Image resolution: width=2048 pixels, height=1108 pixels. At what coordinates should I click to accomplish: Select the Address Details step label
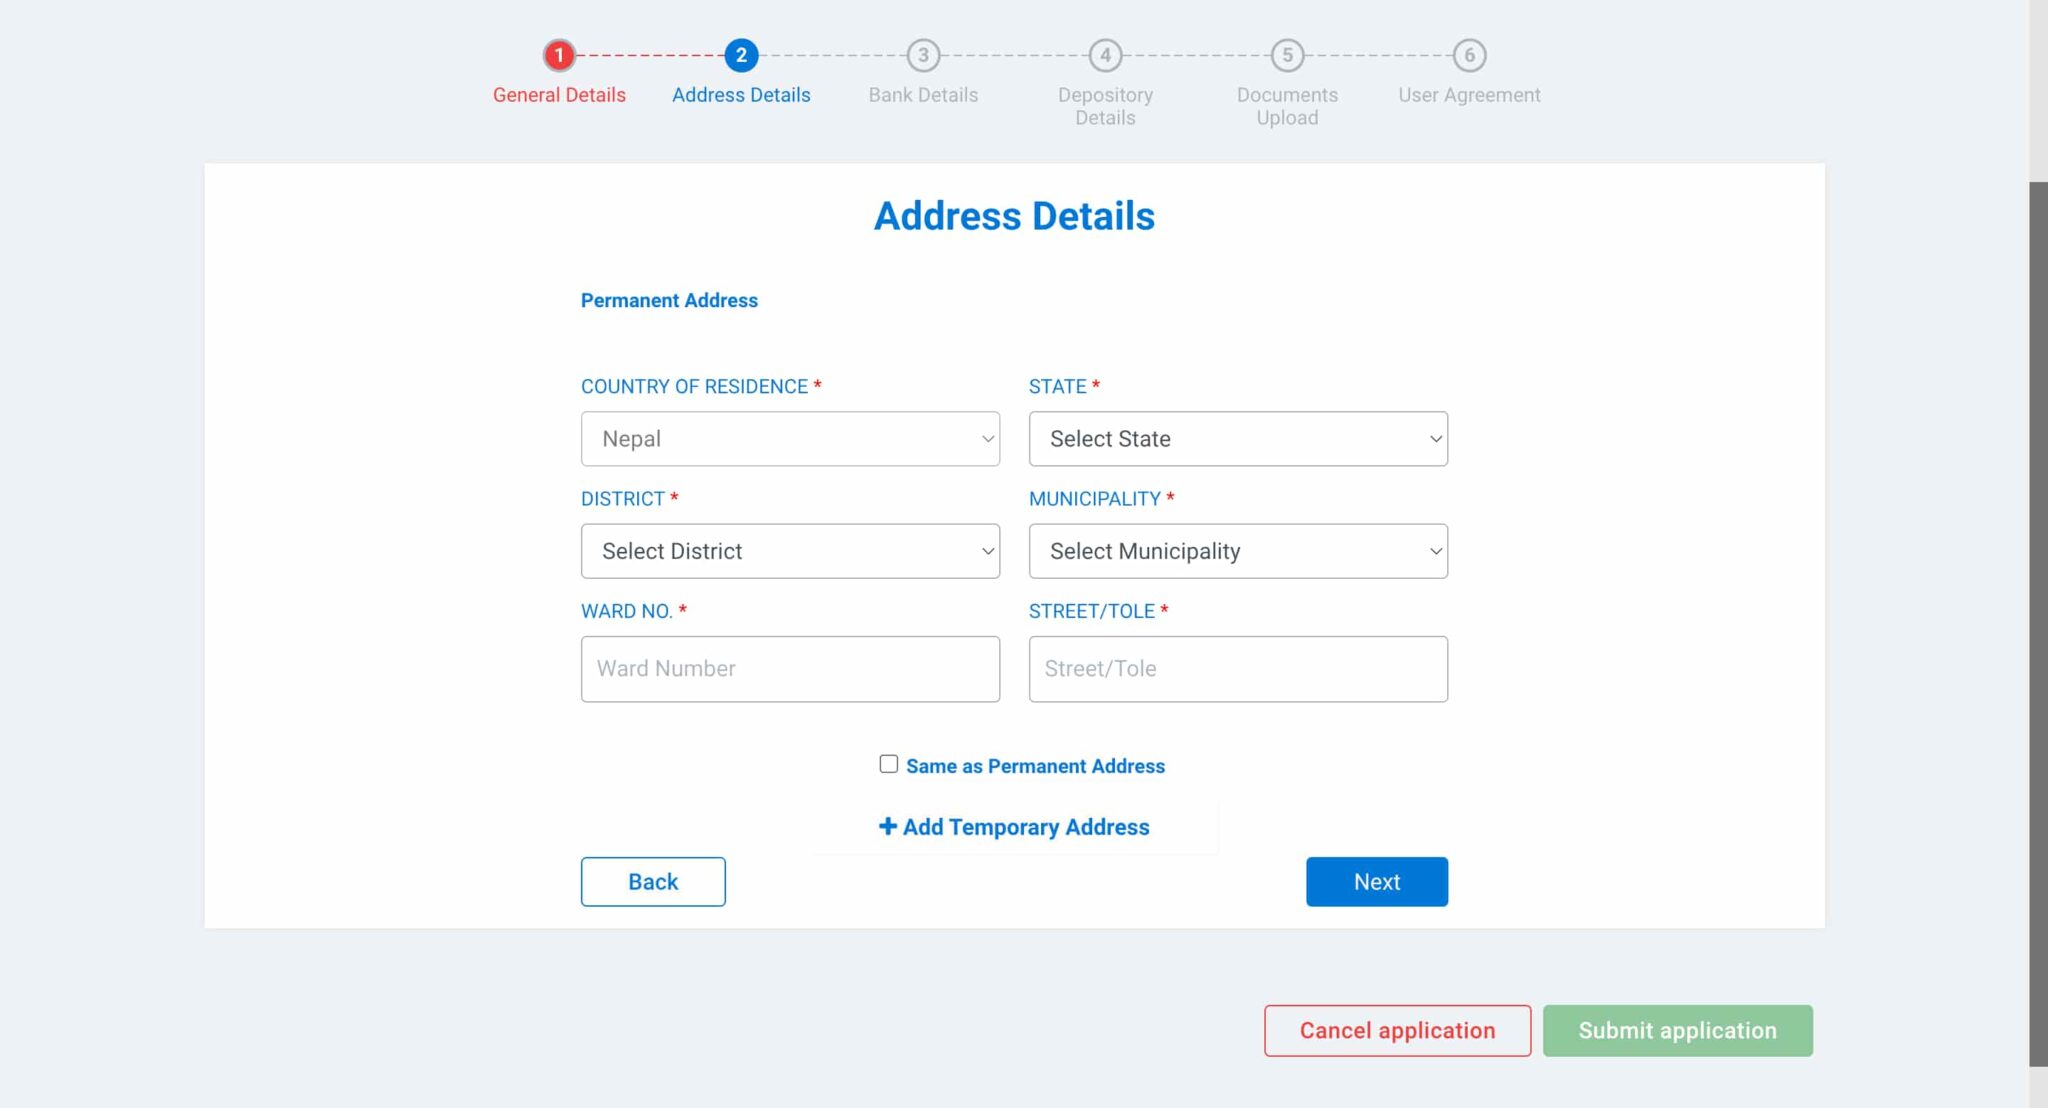click(741, 95)
